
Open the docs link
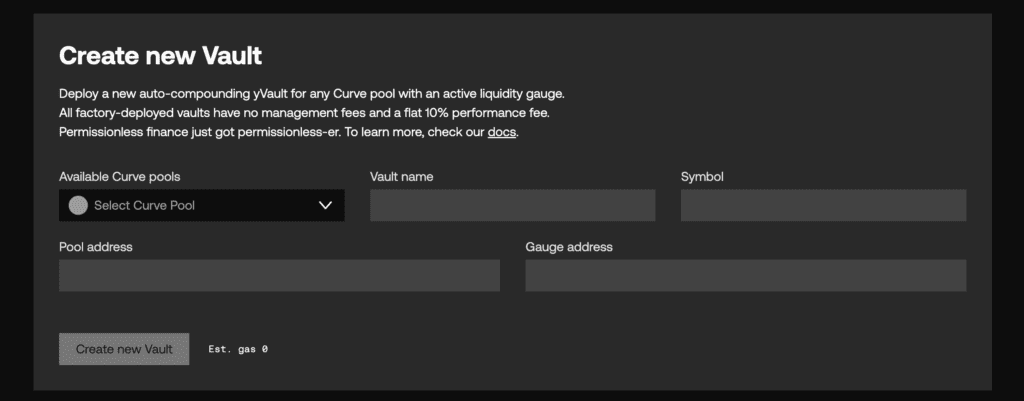(502, 132)
